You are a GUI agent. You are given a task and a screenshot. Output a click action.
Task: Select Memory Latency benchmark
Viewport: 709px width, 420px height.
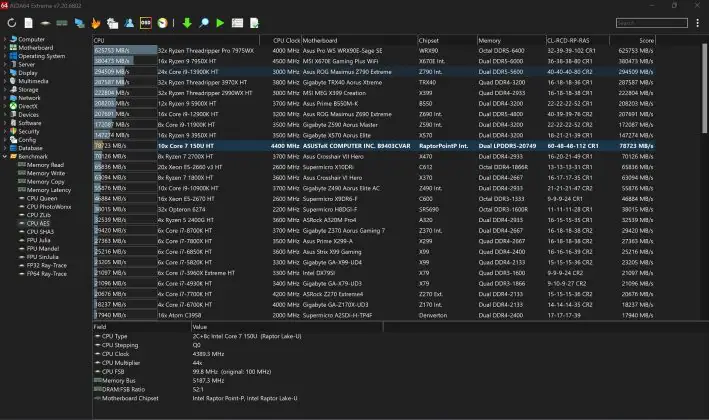[x=49, y=190]
